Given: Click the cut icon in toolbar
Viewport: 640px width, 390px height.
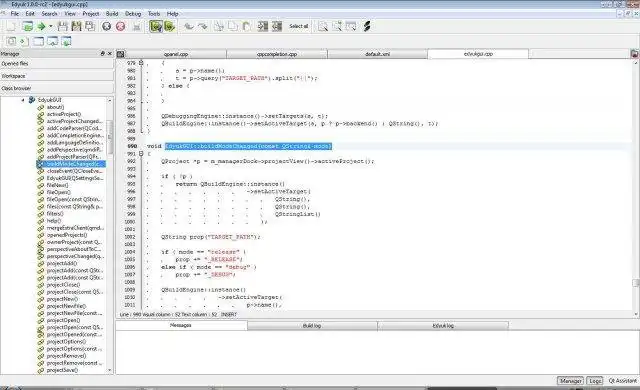Looking at the screenshot, I should point(219,27).
